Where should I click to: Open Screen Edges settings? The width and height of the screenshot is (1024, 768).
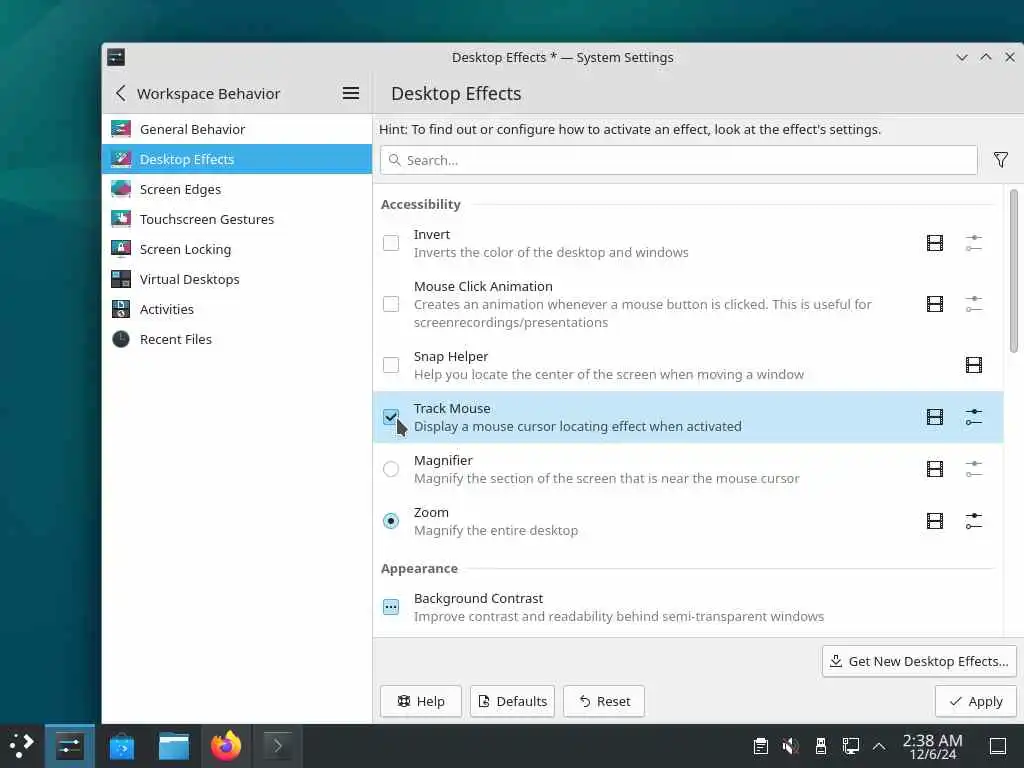(x=236, y=189)
